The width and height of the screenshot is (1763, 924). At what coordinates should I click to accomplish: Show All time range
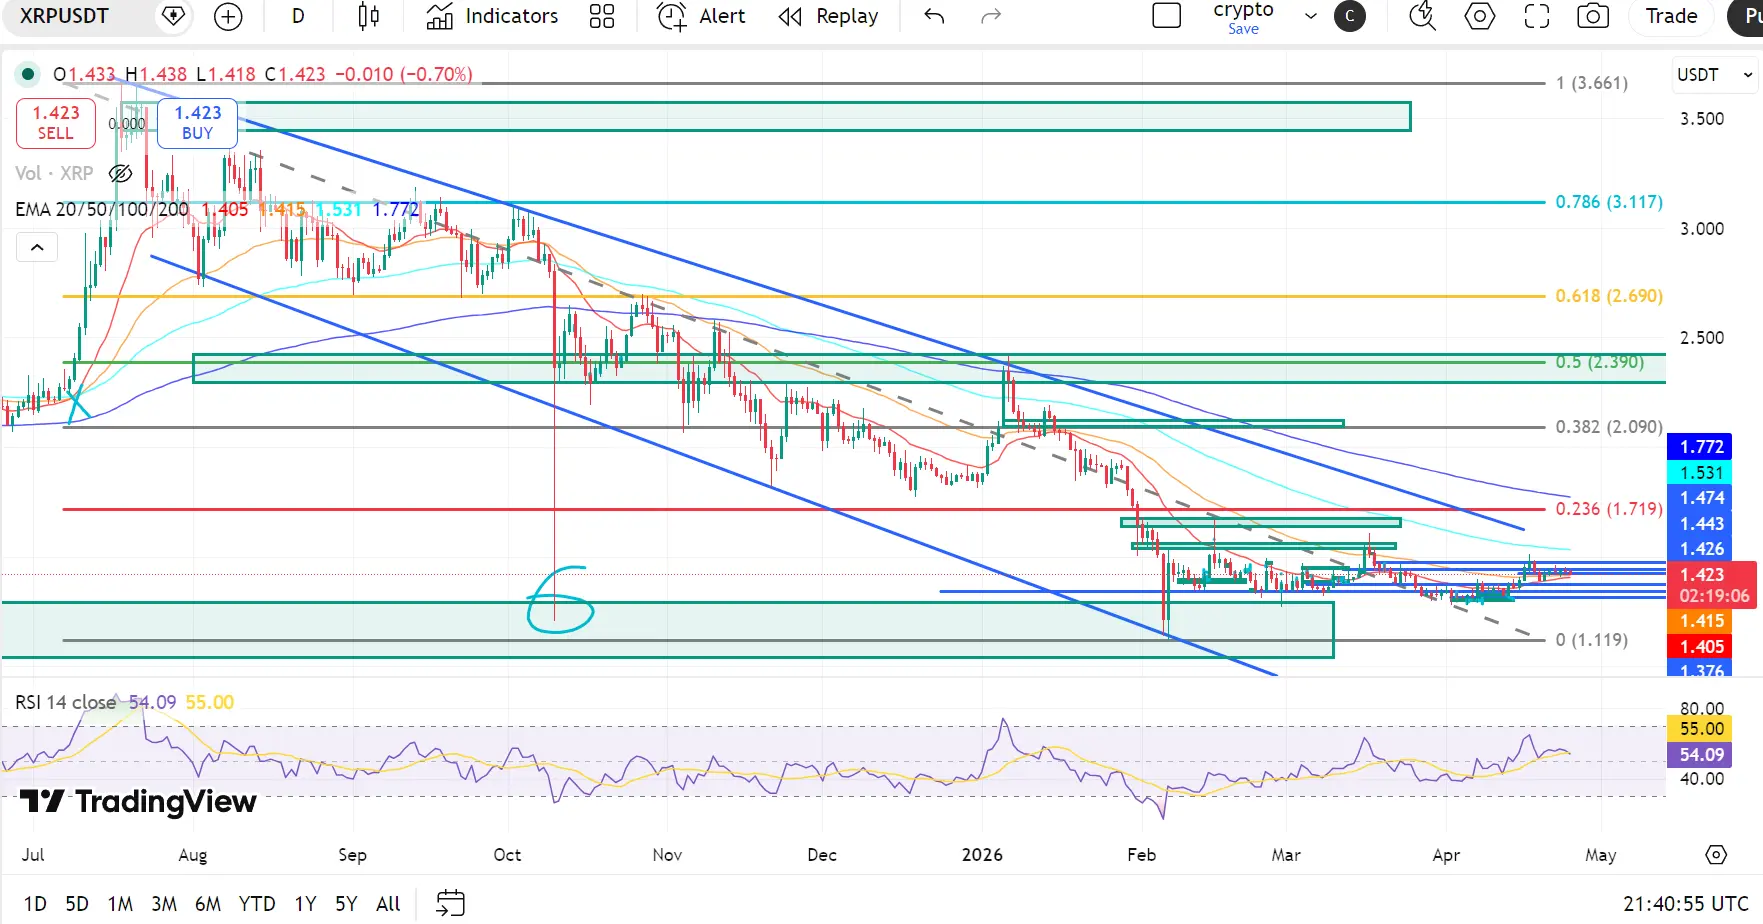coord(388,904)
